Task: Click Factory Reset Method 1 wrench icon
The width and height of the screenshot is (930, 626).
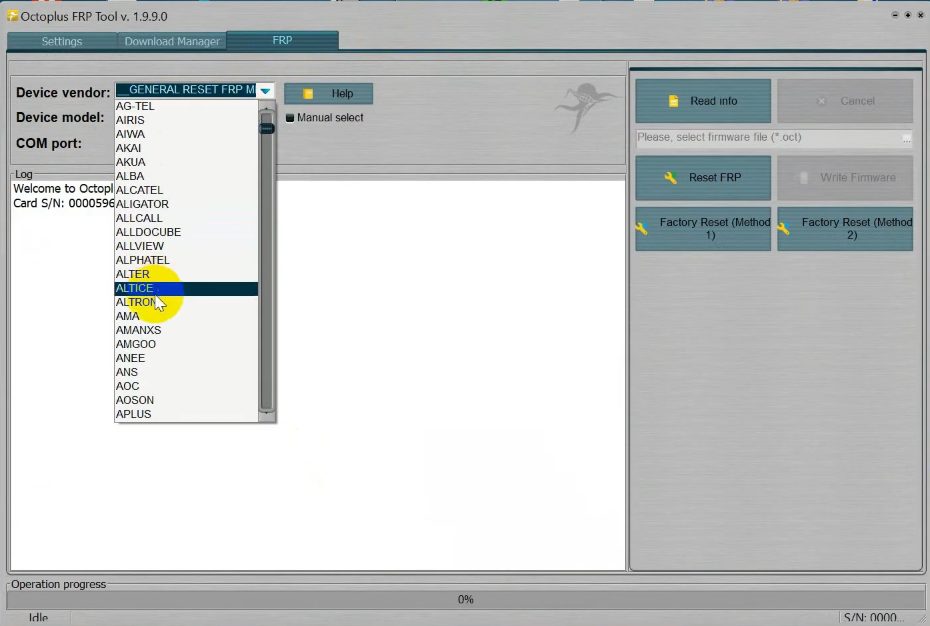Action: pyautogui.click(x=642, y=228)
